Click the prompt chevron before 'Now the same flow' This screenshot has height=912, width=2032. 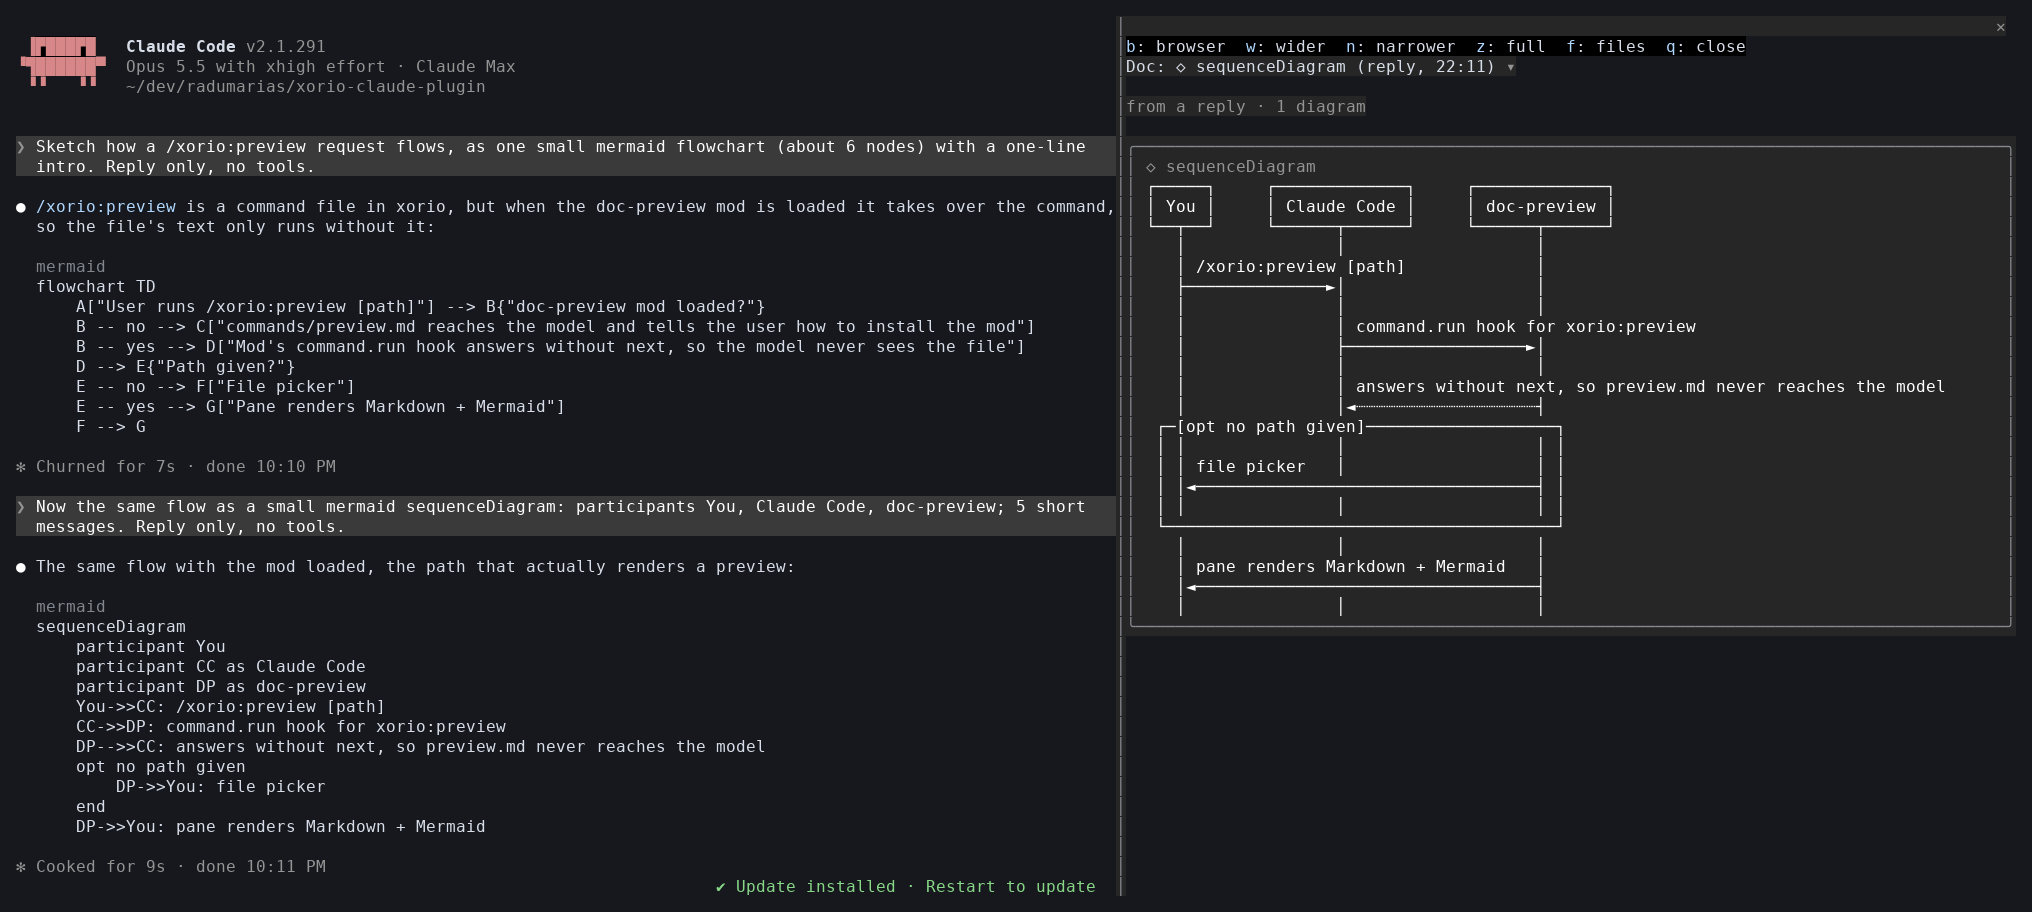[21, 507]
